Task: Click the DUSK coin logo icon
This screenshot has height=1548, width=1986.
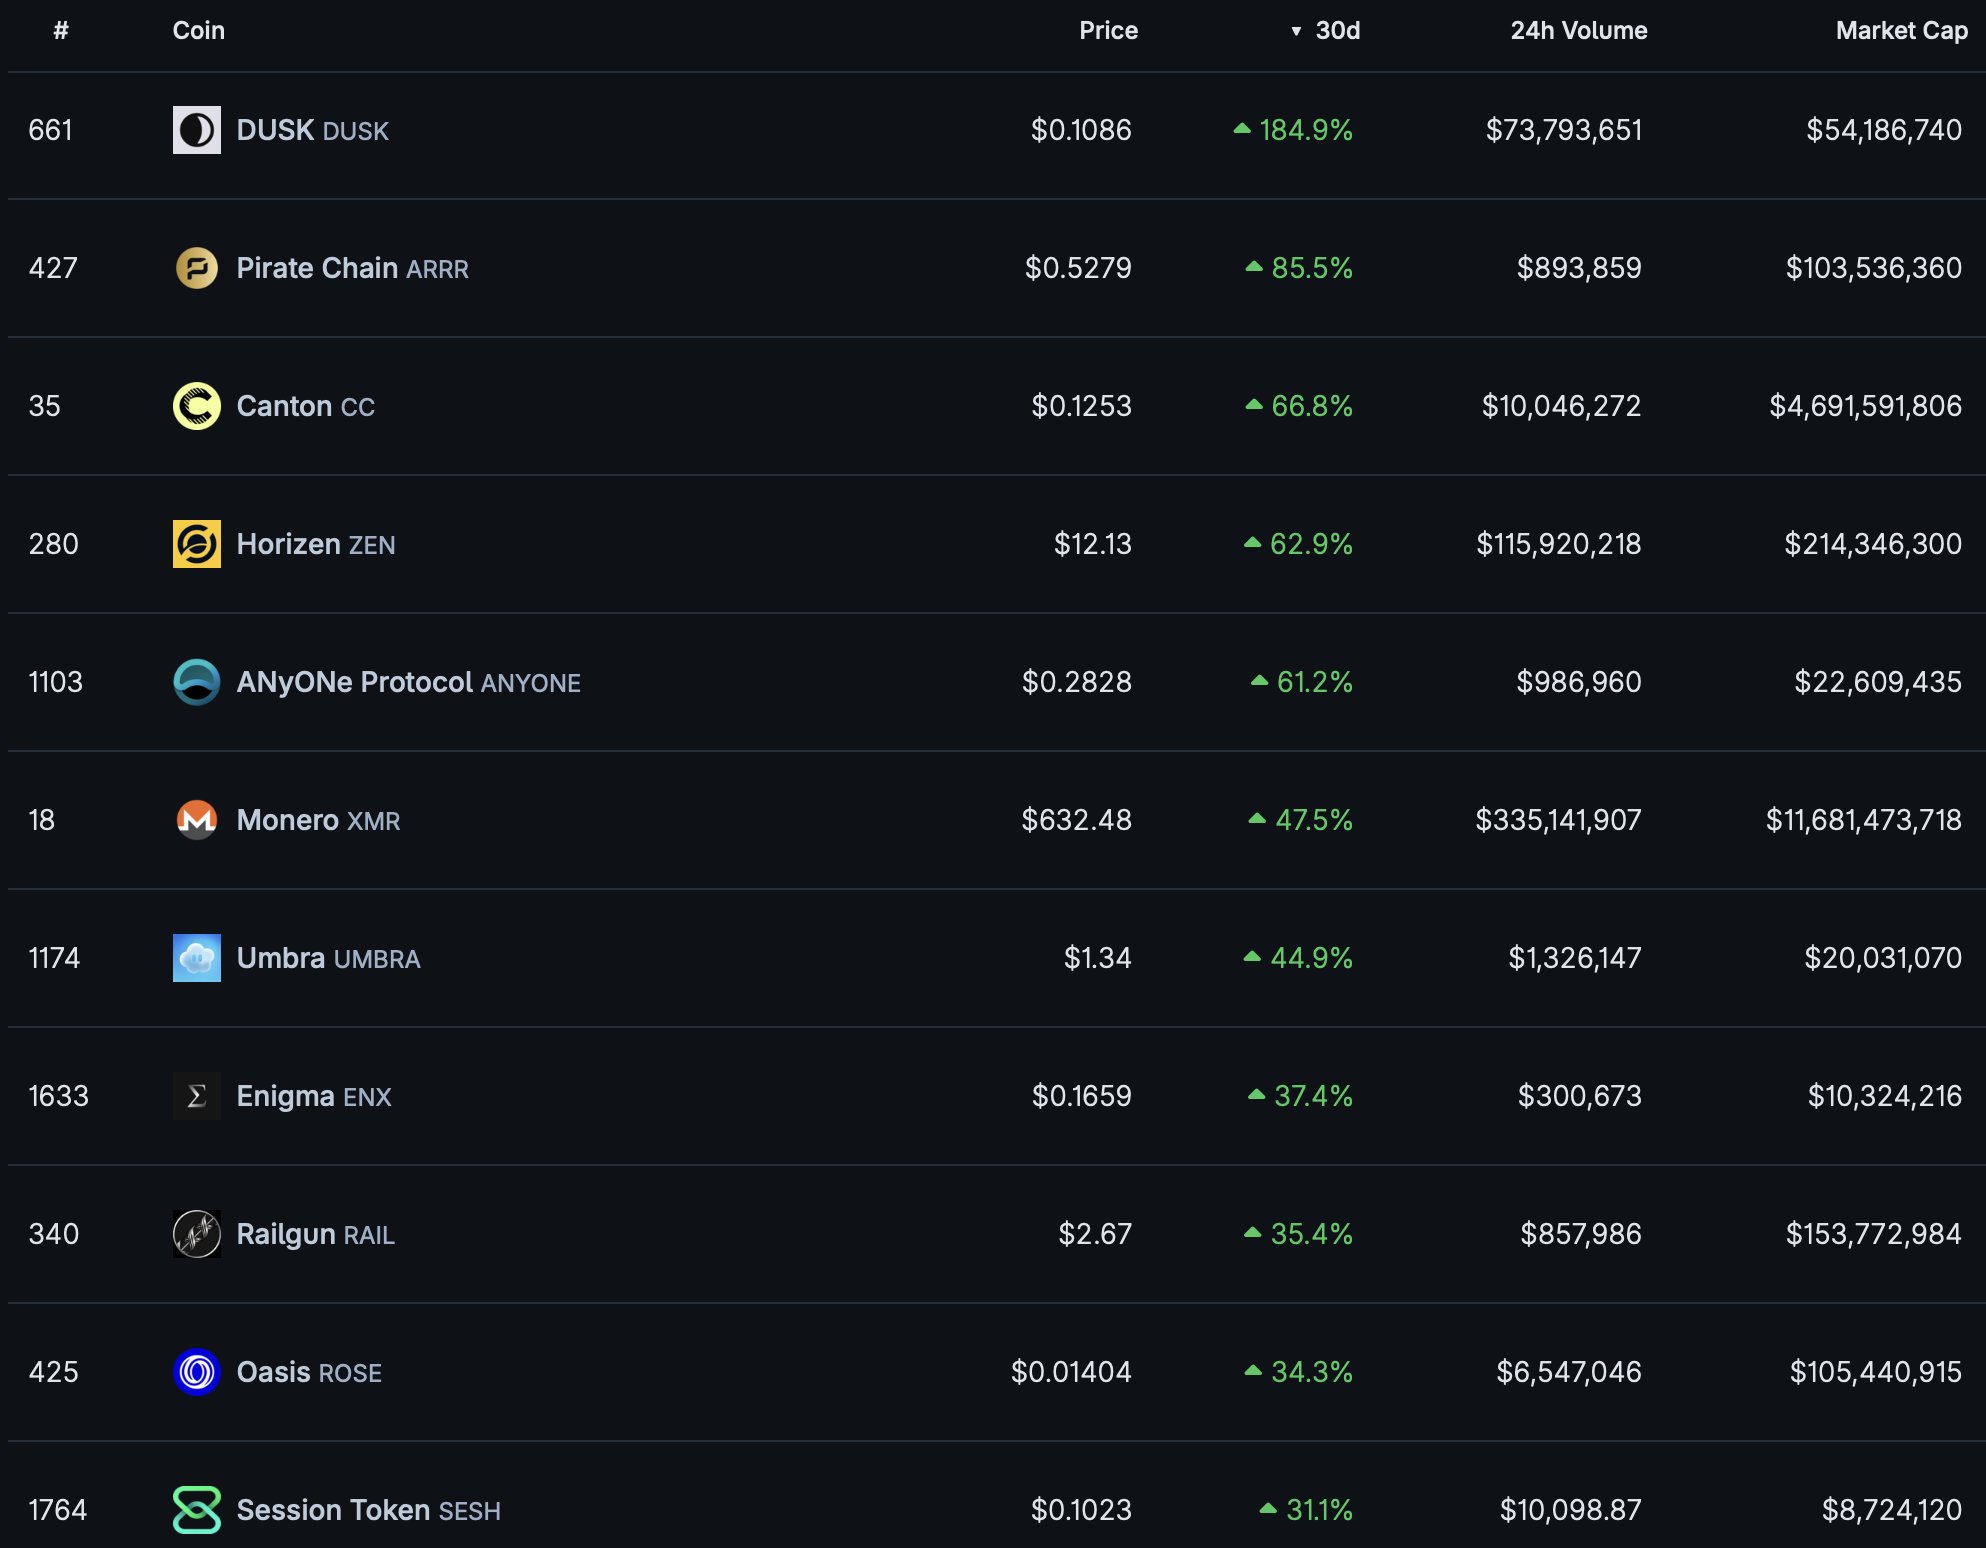Action: [x=196, y=130]
